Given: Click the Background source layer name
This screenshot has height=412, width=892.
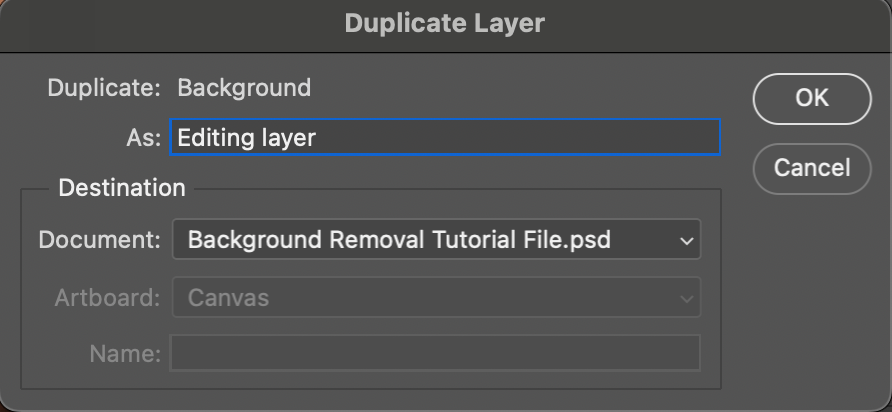Looking at the screenshot, I should click(244, 88).
